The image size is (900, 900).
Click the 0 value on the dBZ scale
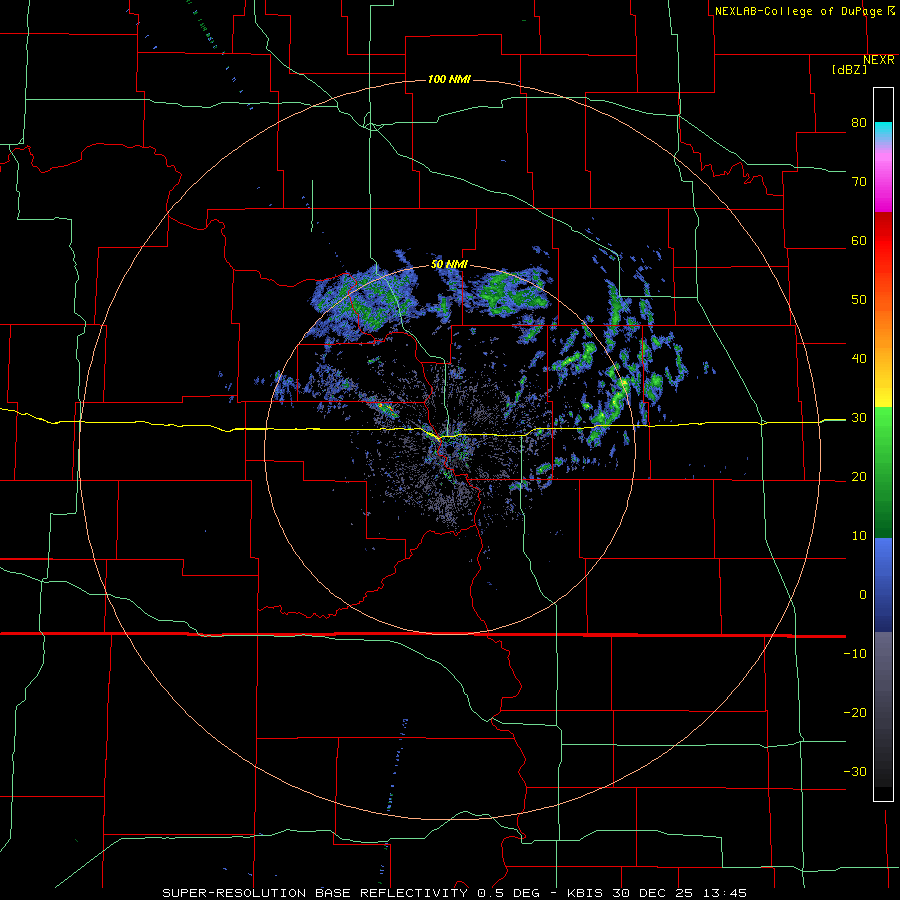(x=863, y=595)
